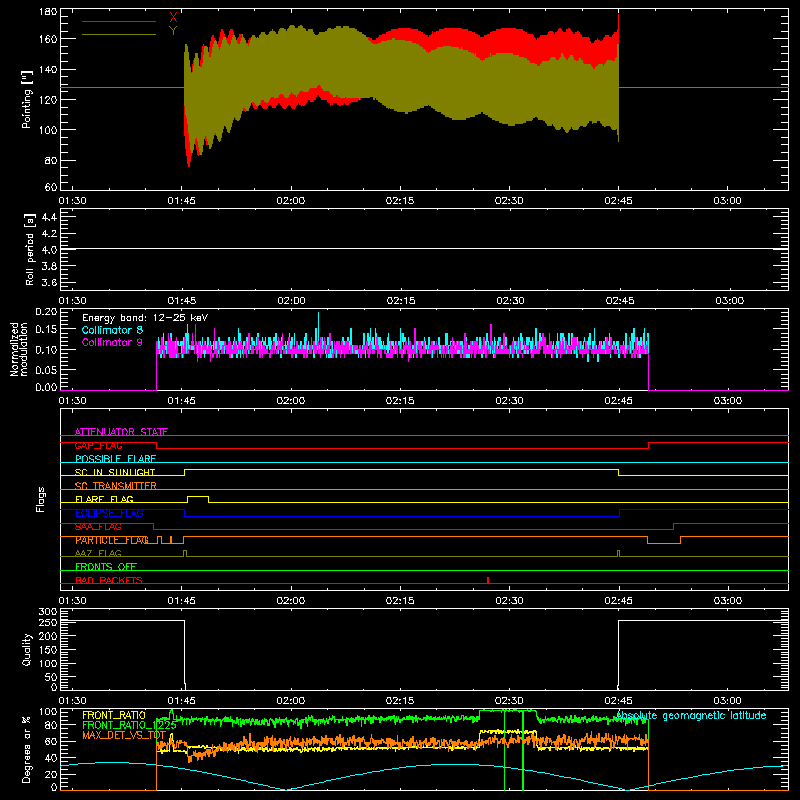Screen dimensions: 800x800
Task: Click the red spike on BAD_PACKETS trace
Action: (488, 580)
